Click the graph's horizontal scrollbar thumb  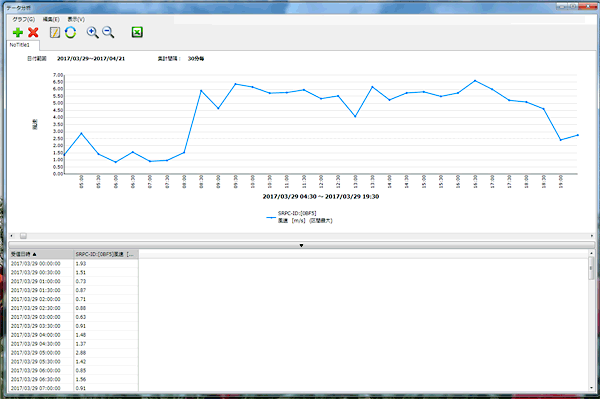click(23, 236)
